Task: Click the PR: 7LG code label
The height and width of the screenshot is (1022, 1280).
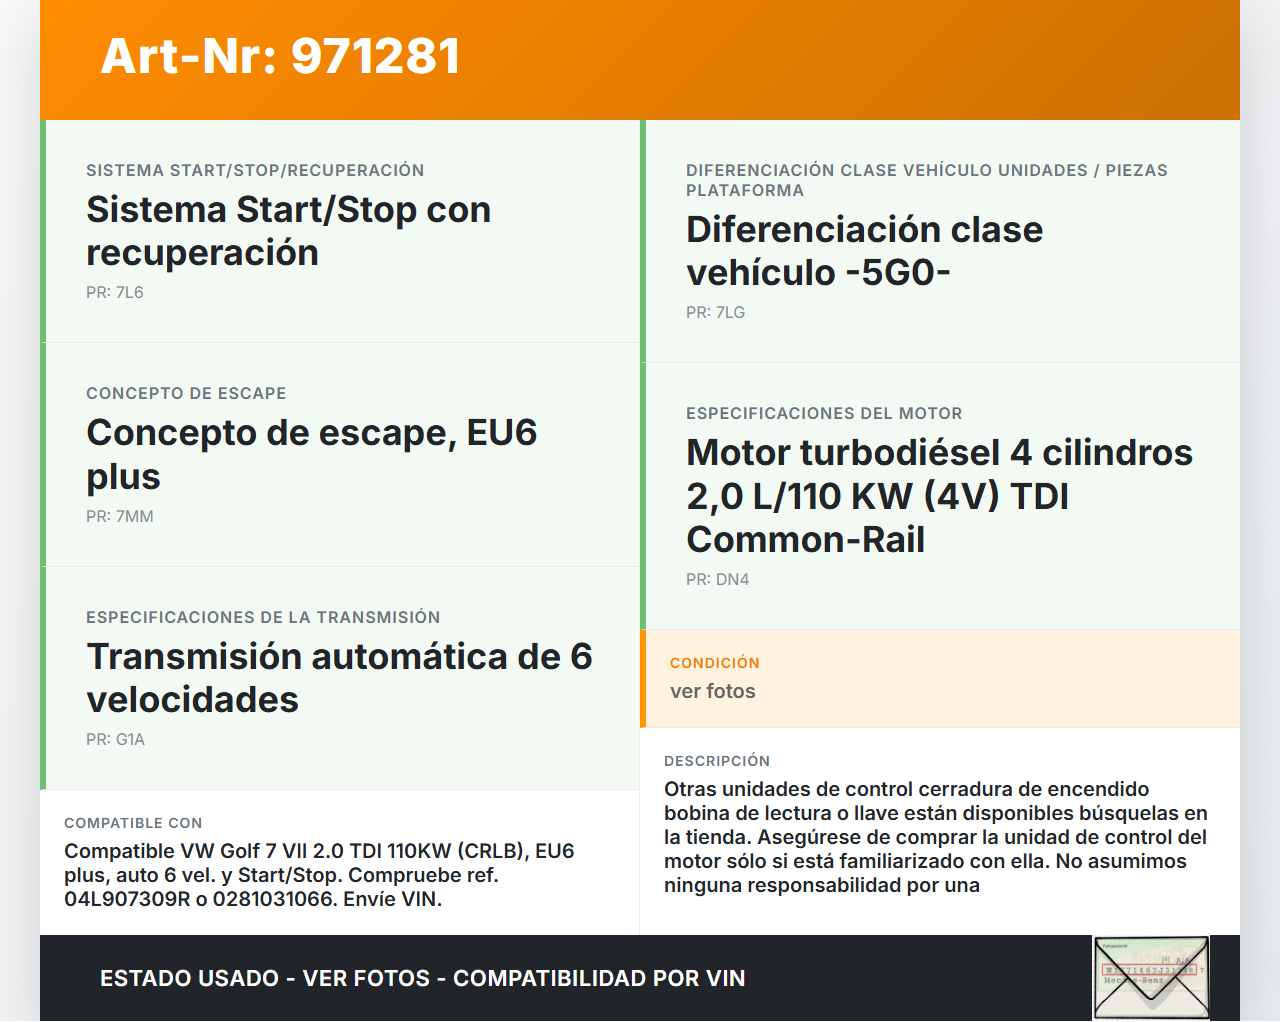Action: coord(715,313)
